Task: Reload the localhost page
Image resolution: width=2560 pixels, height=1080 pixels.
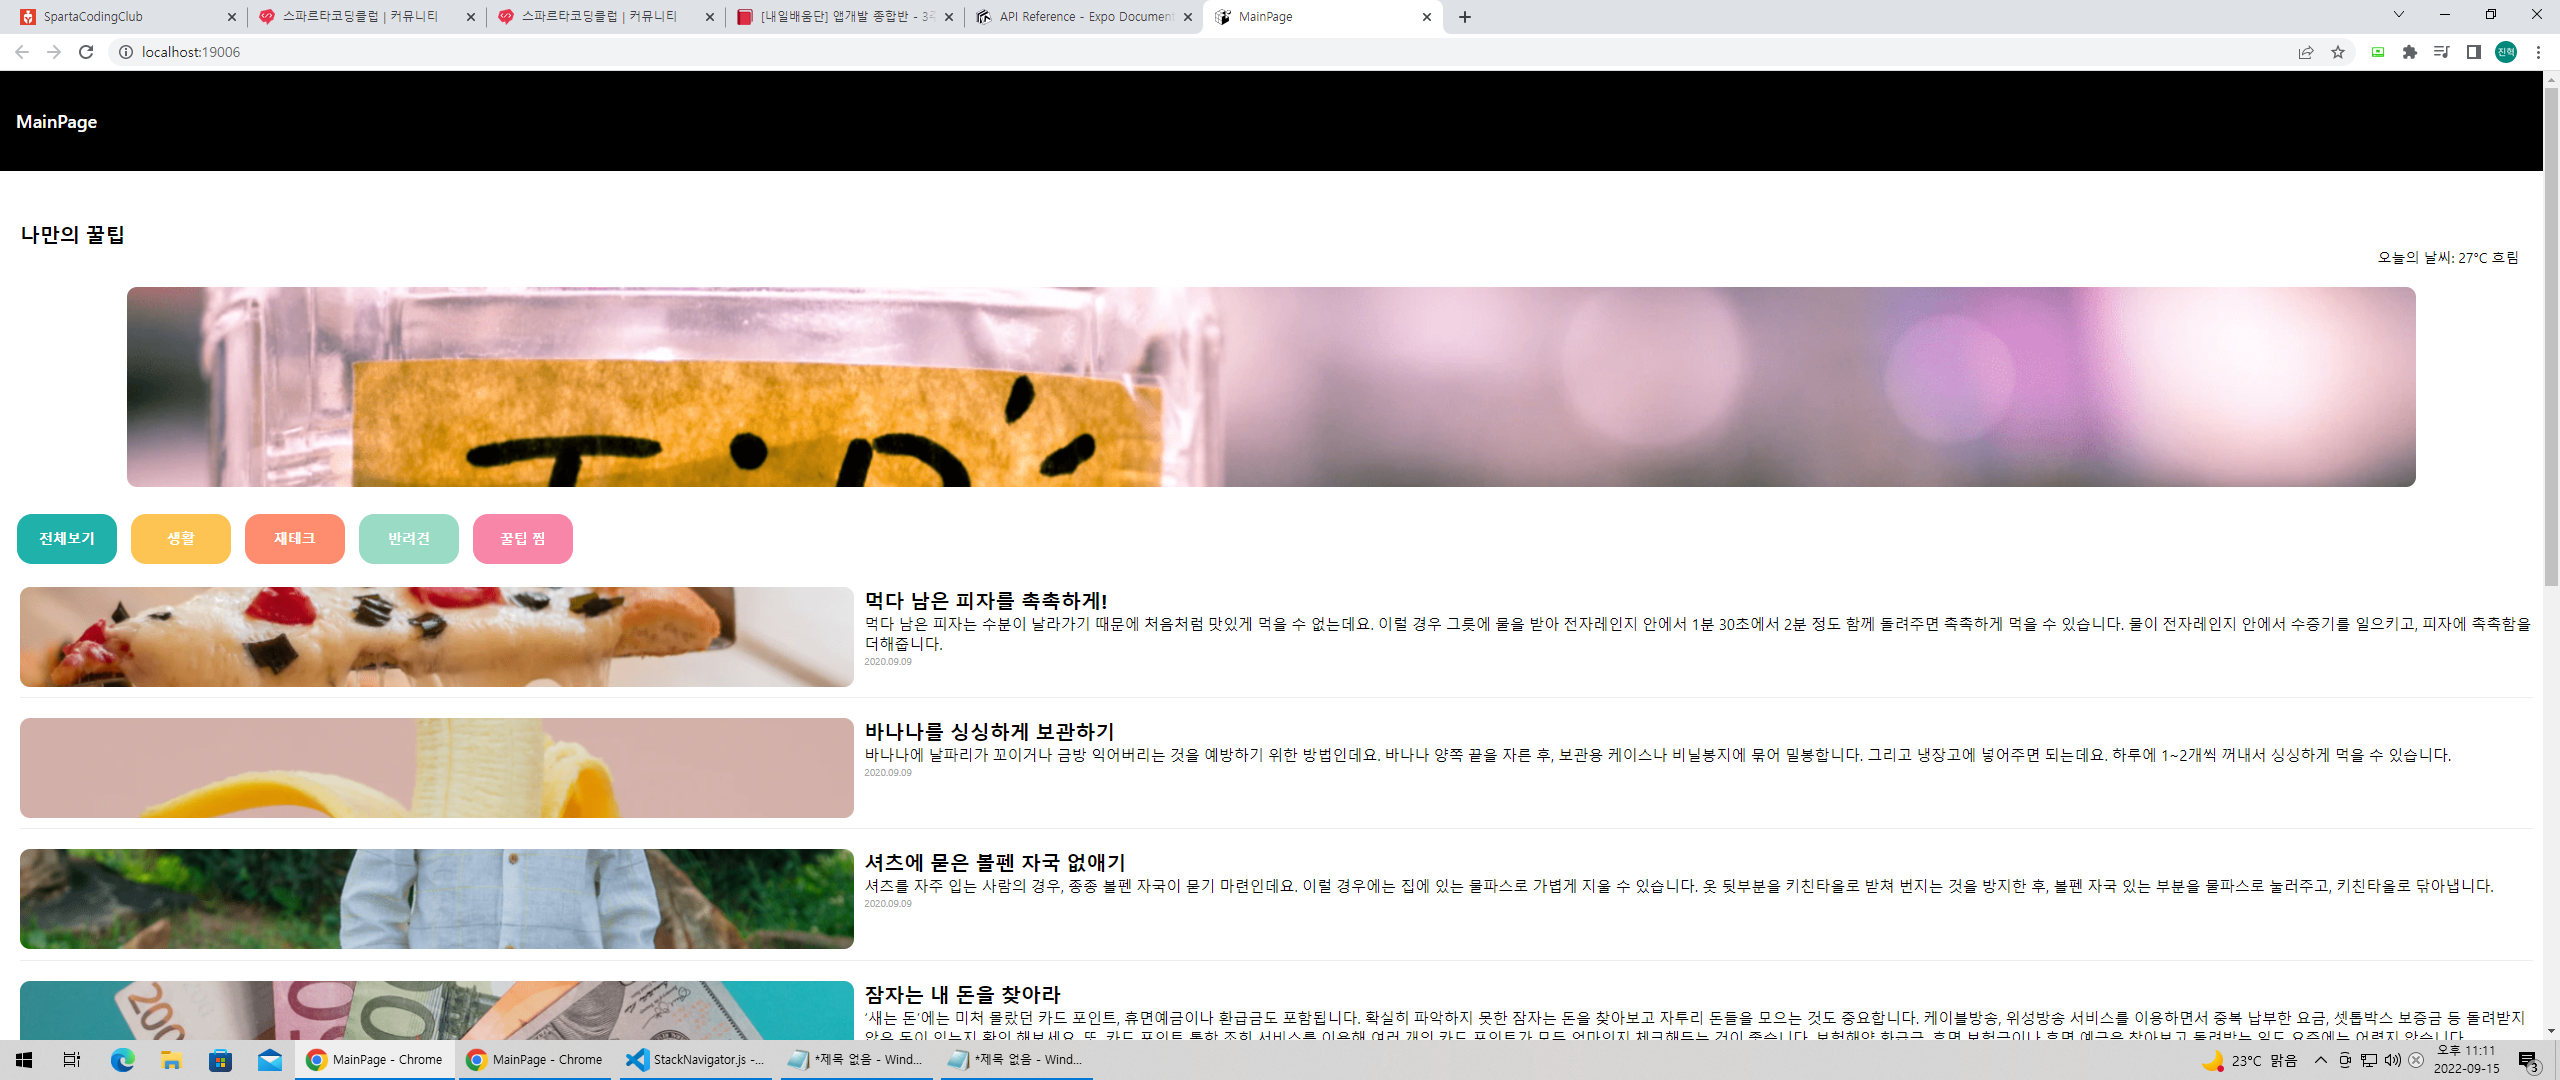Action: click(x=86, y=52)
